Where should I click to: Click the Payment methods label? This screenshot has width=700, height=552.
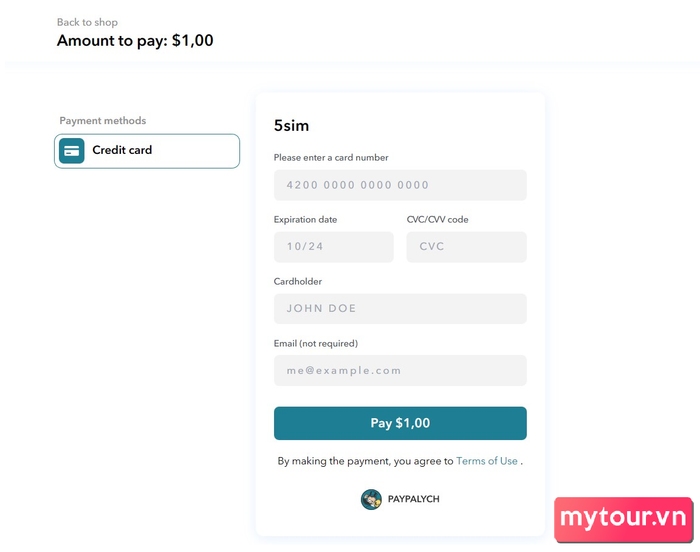[103, 121]
